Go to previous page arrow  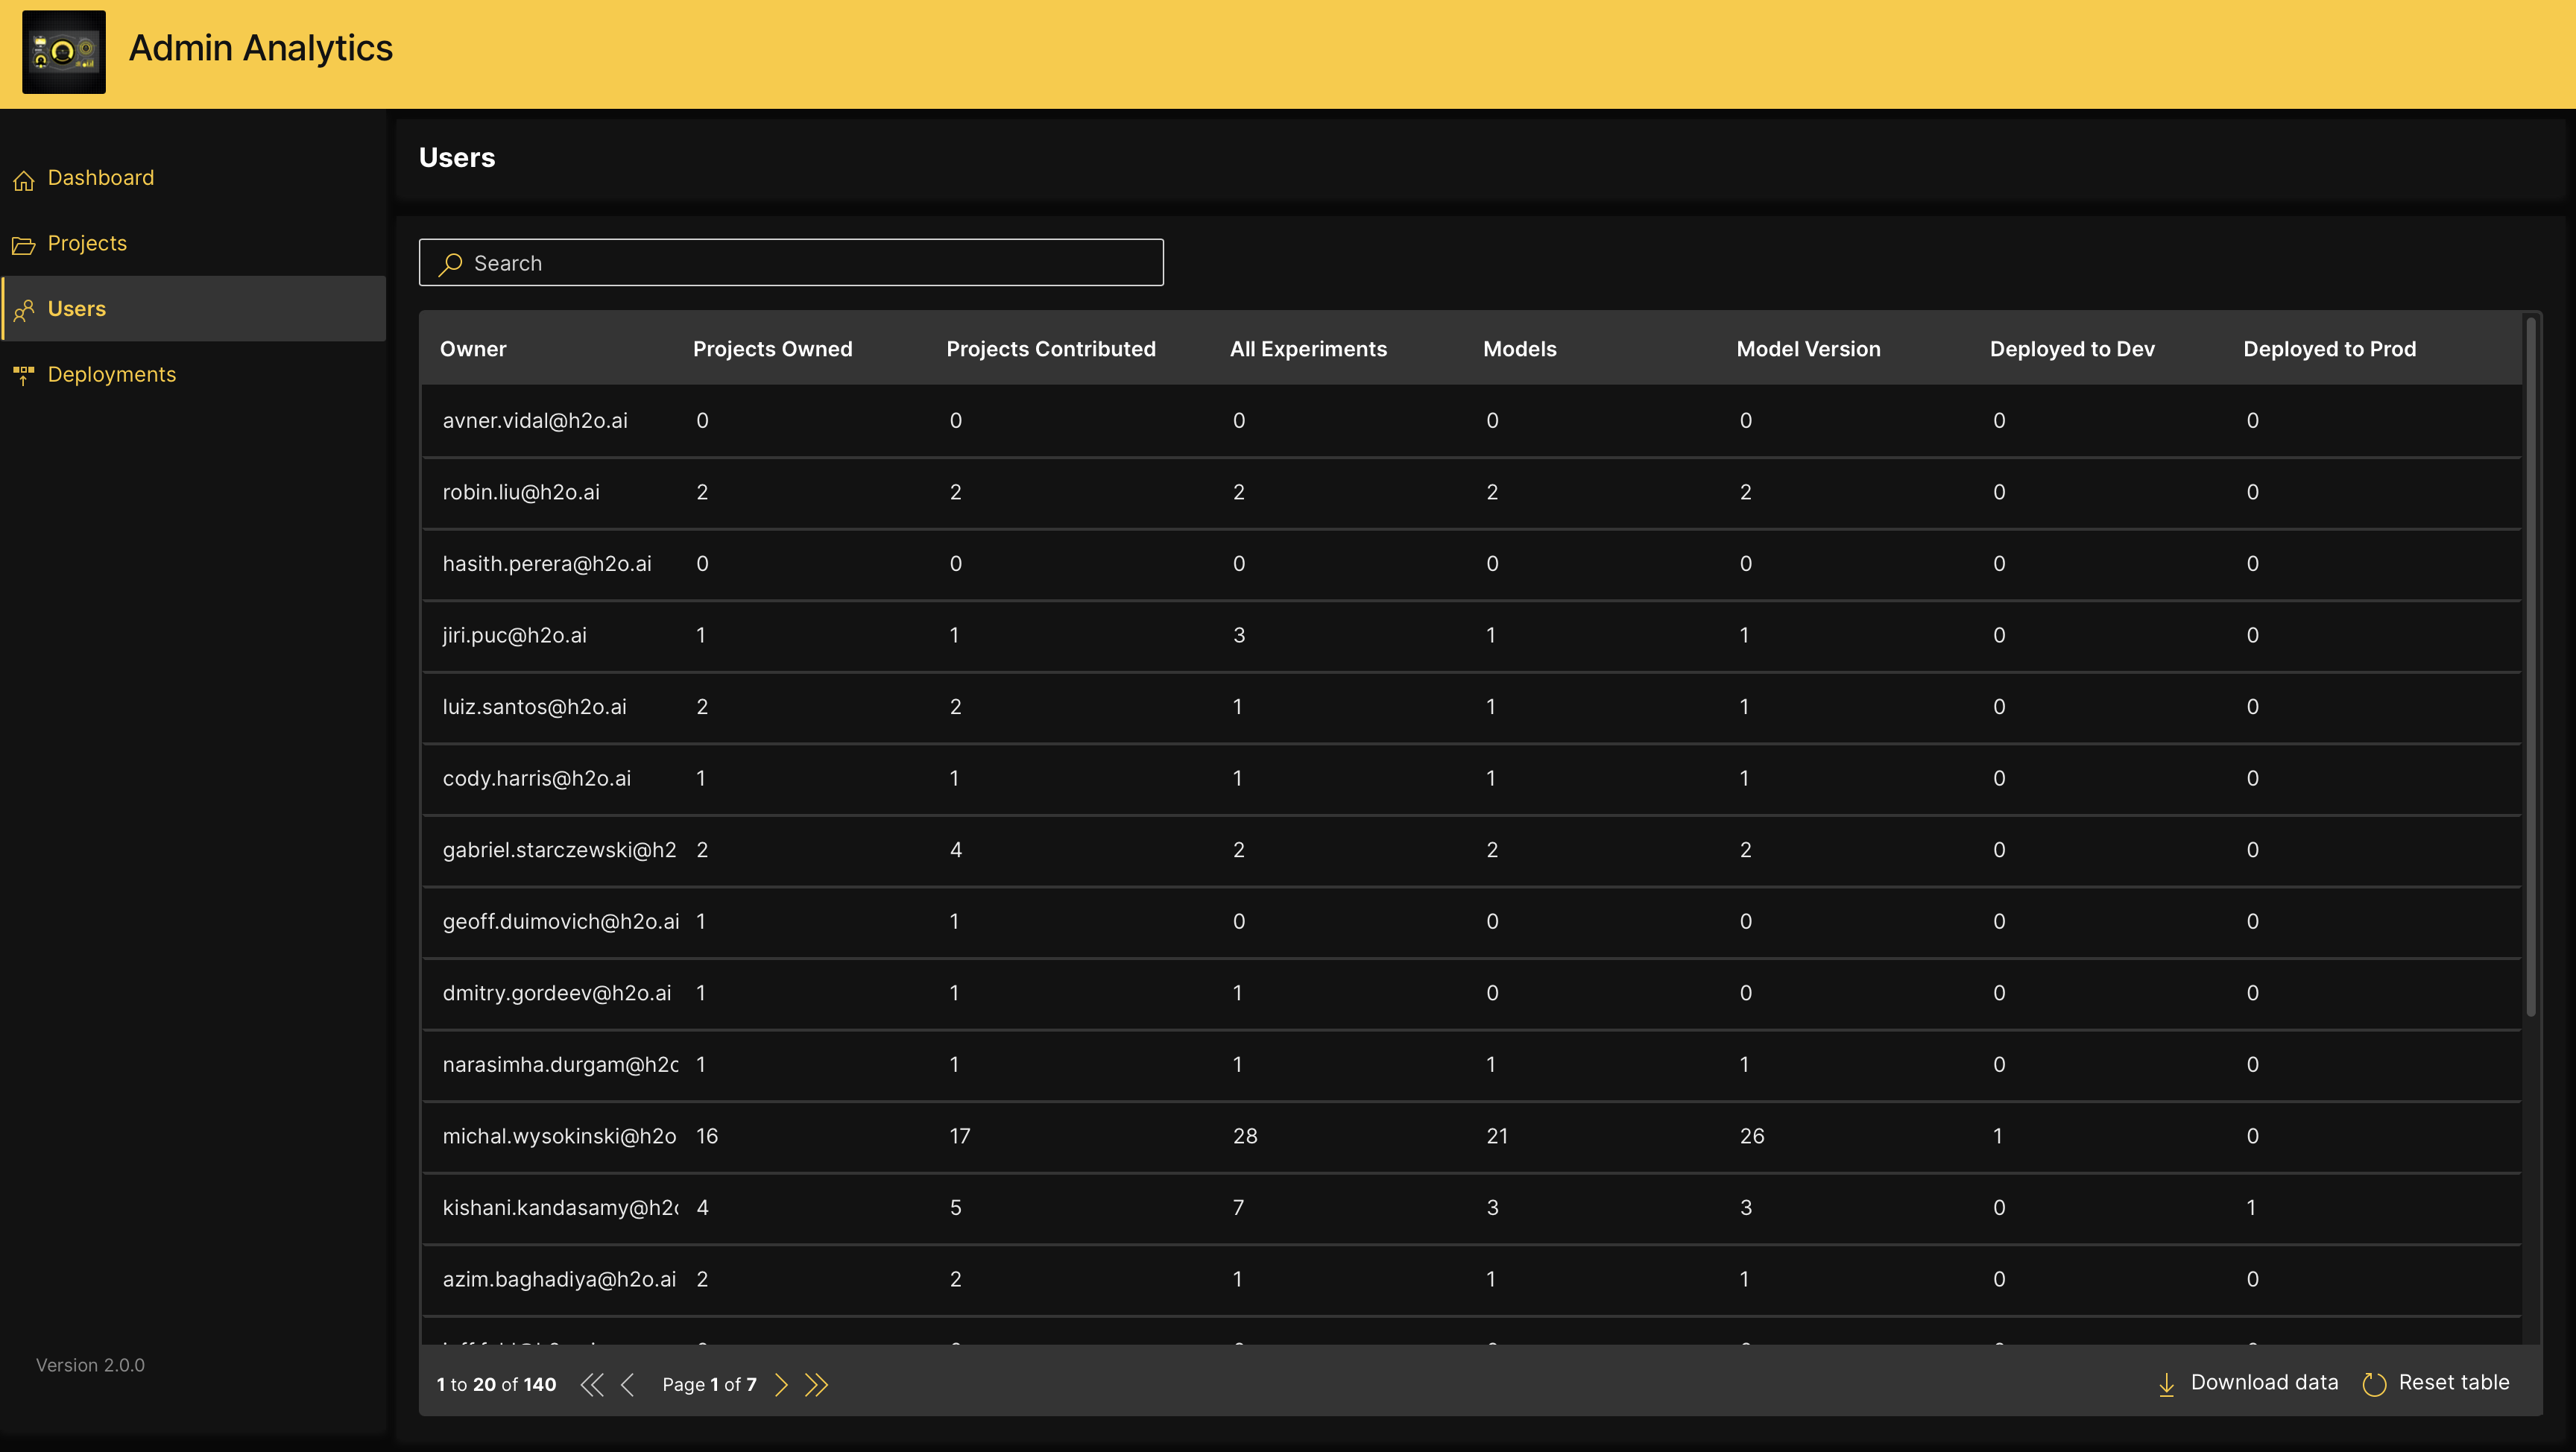(628, 1384)
